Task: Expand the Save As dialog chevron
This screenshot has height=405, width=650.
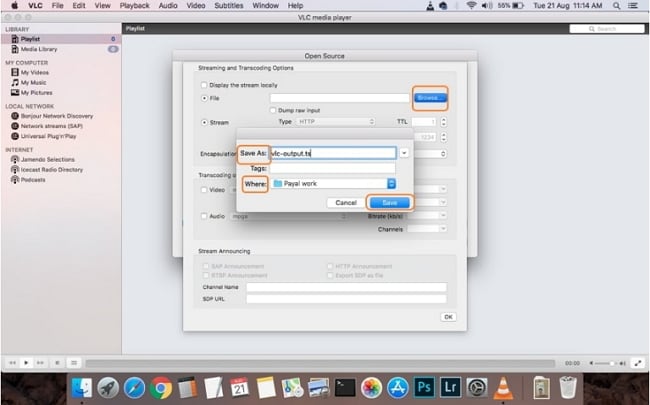Action: pos(404,153)
